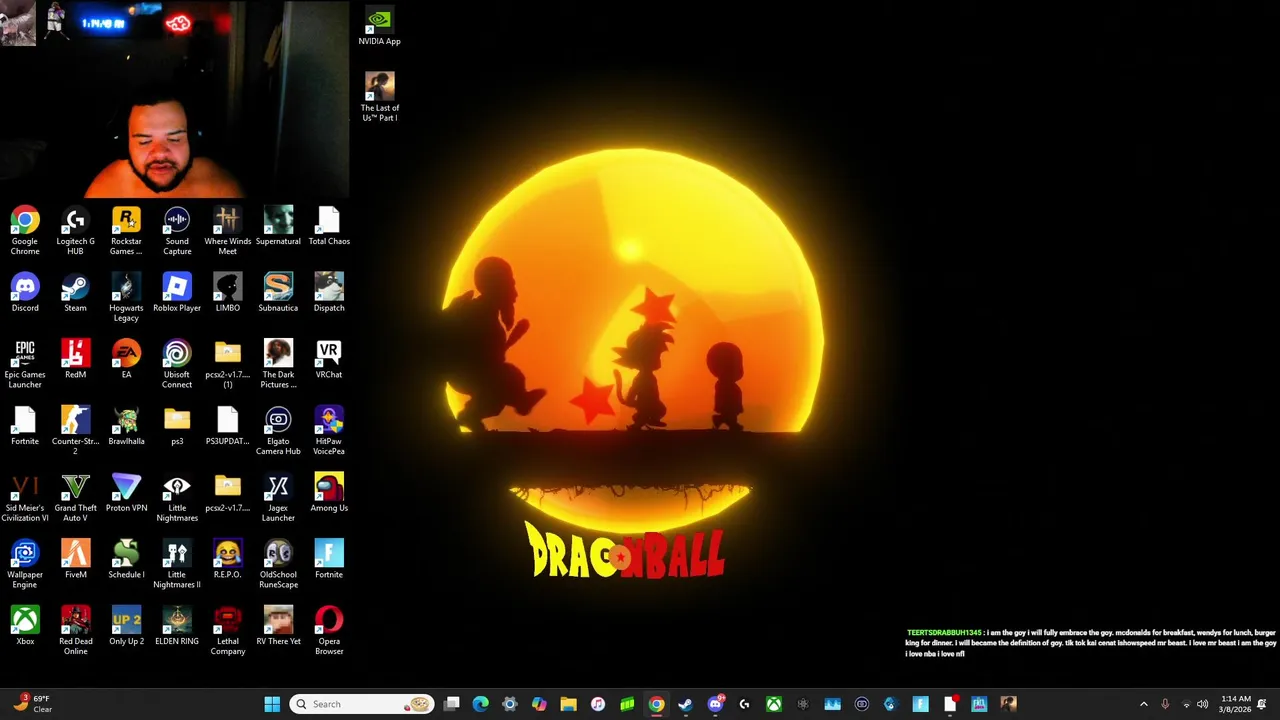Select the Hogwarts Legacy shortcut

pyautogui.click(x=126, y=298)
